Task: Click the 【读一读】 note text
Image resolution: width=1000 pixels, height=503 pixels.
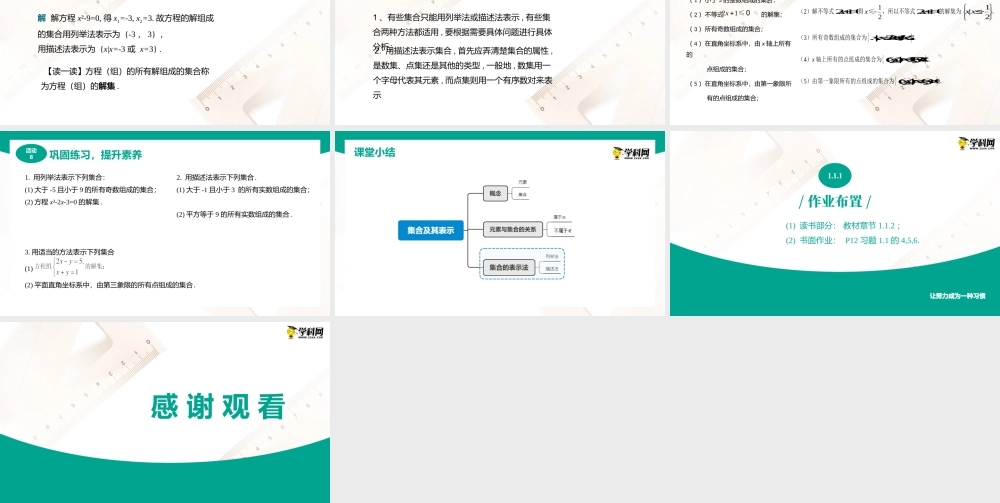Action: tap(125, 78)
